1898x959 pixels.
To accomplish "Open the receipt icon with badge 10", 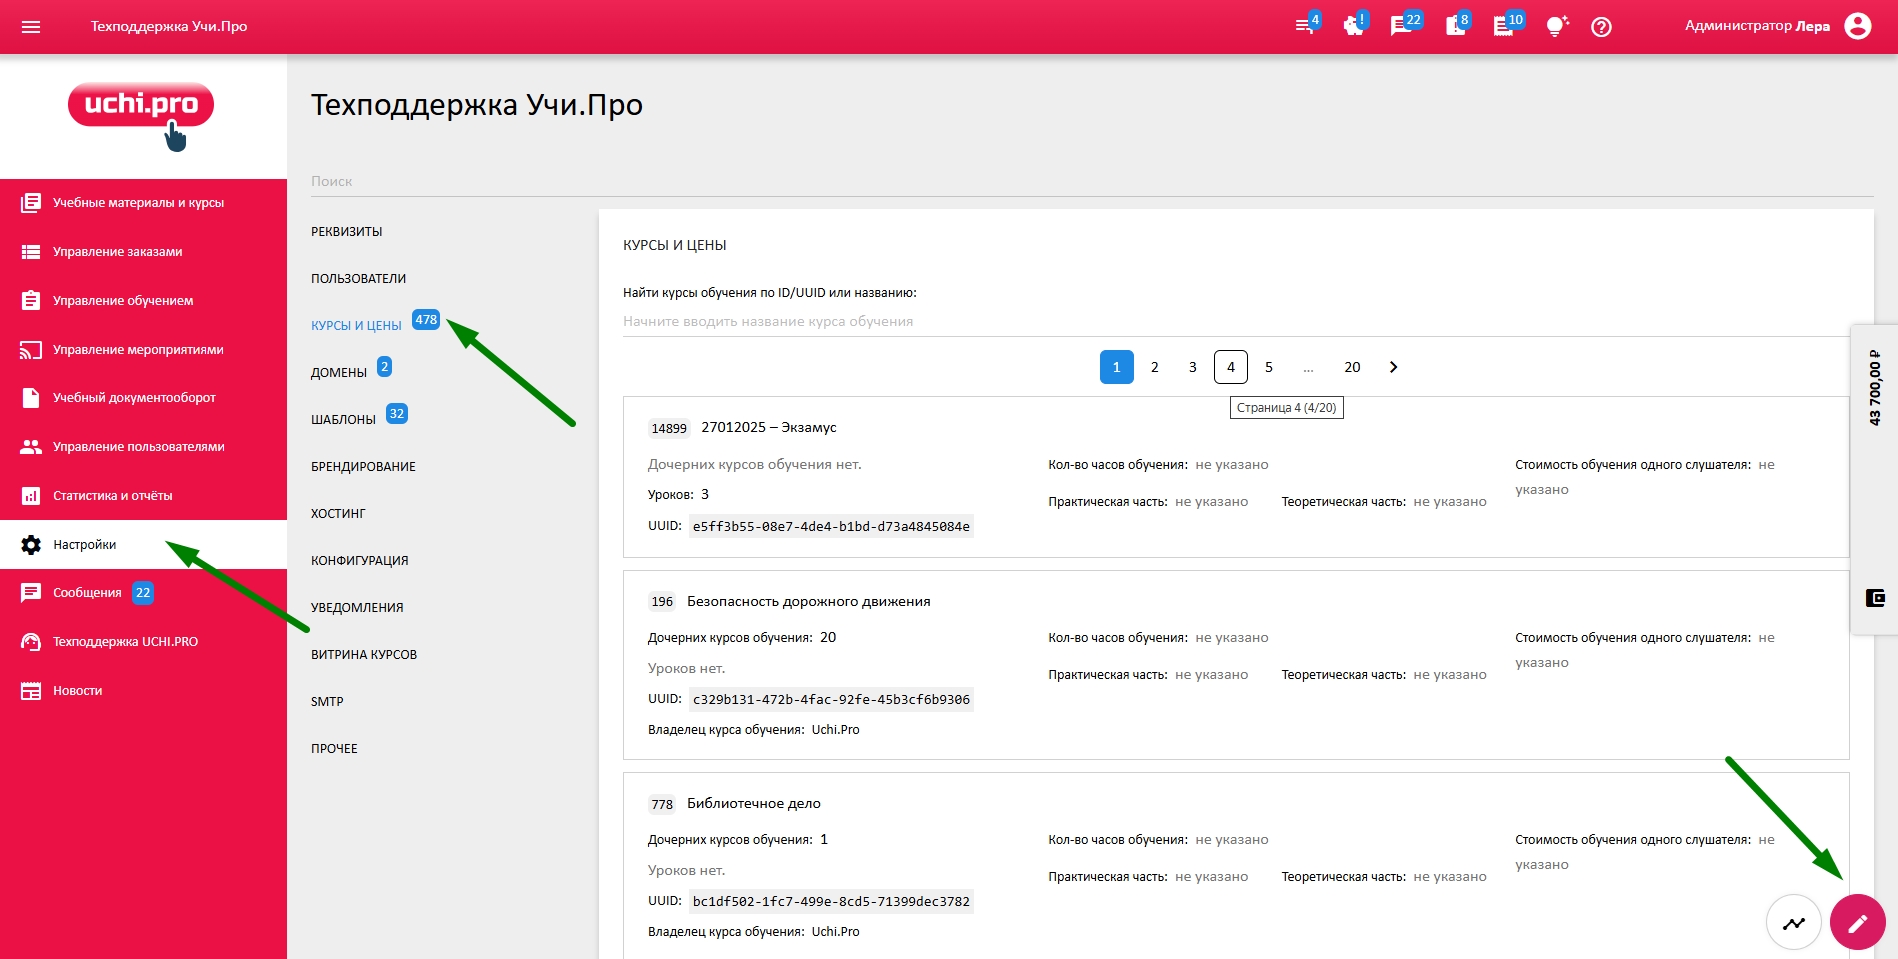I will pyautogui.click(x=1506, y=26).
